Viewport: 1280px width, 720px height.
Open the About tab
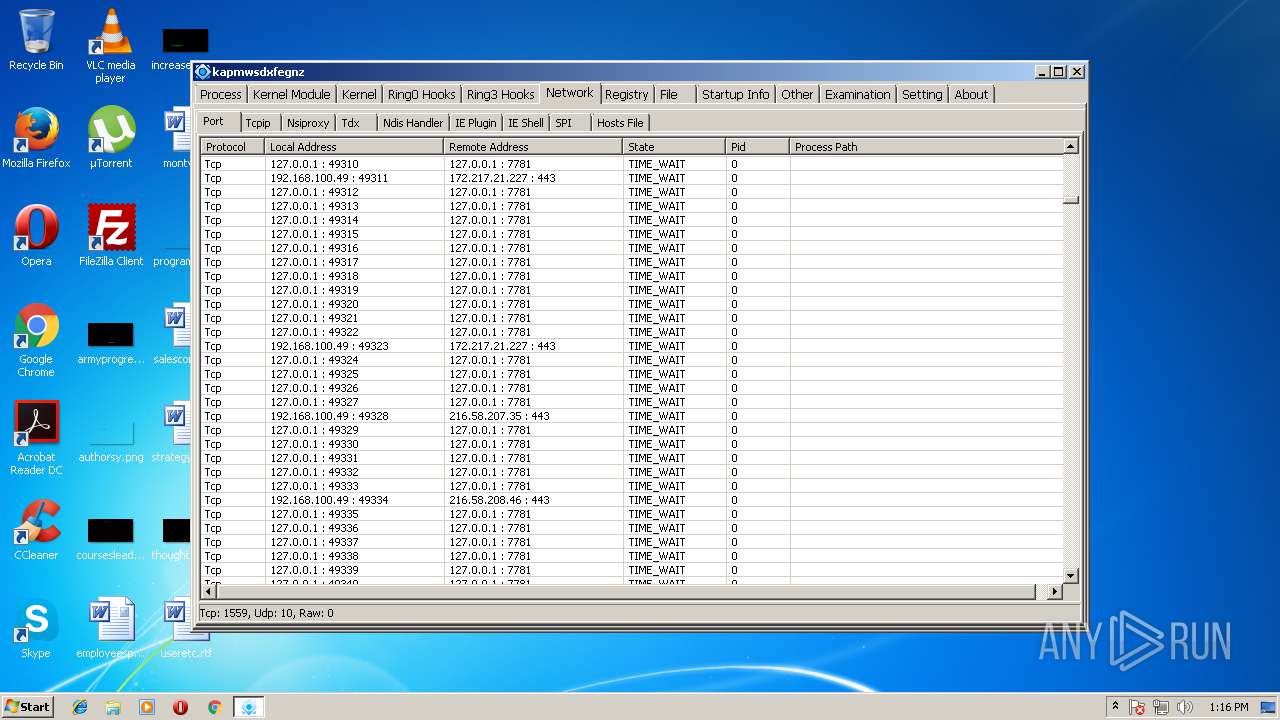[x=971, y=94]
